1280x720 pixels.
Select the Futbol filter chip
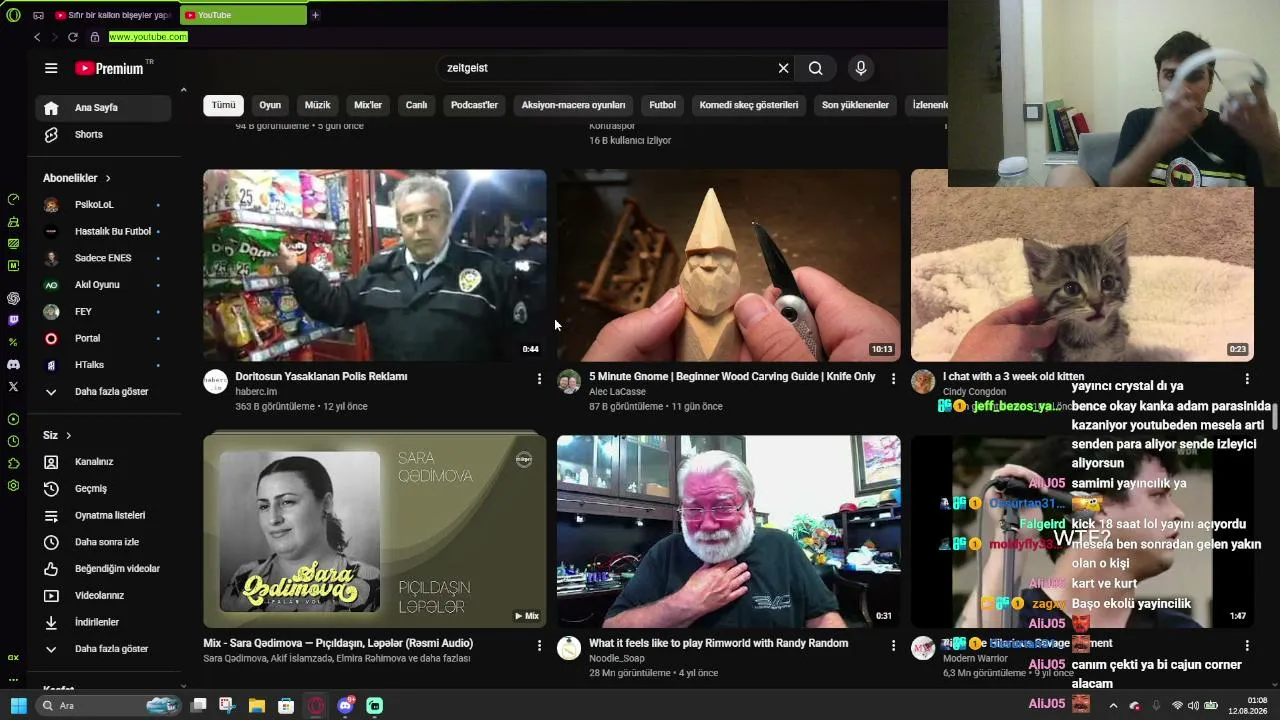pos(662,105)
